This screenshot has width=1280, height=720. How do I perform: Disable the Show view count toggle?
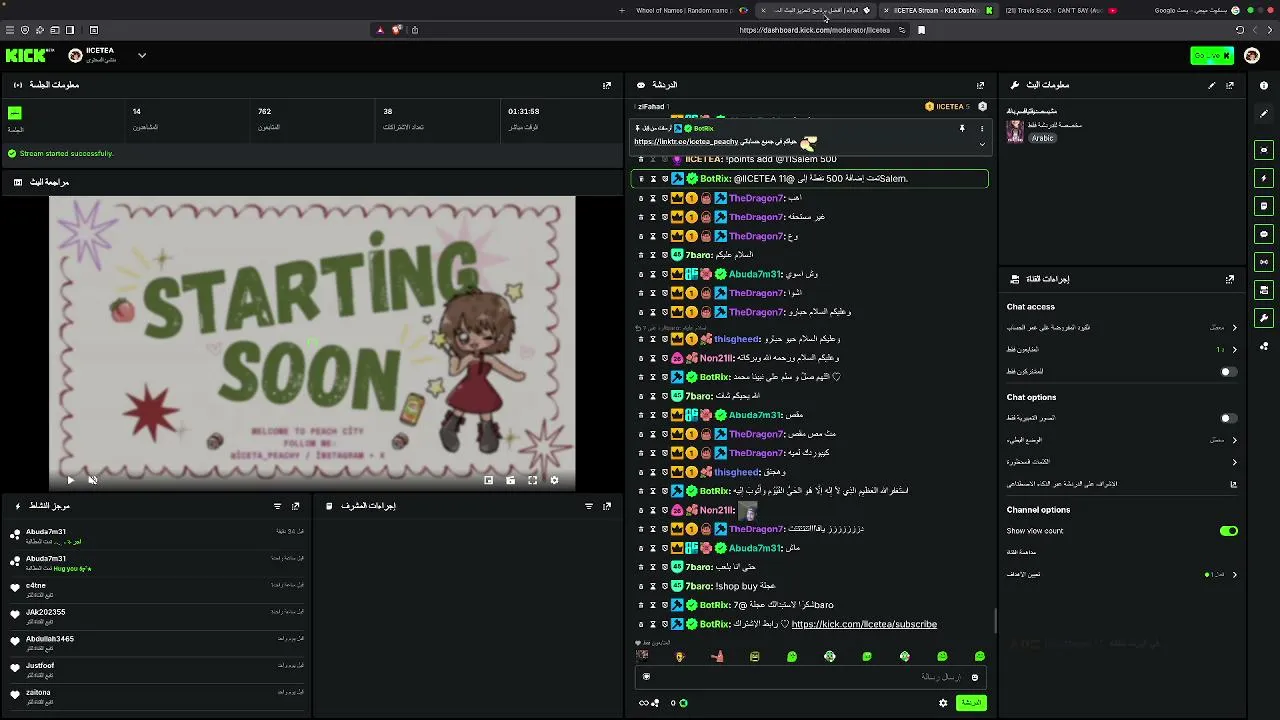tap(1229, 531)
